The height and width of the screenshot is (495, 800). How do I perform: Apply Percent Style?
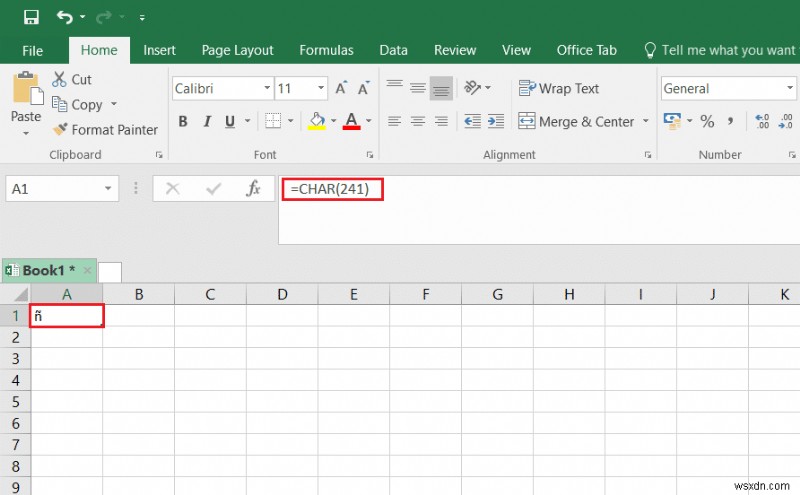click(x=707, y=121)
